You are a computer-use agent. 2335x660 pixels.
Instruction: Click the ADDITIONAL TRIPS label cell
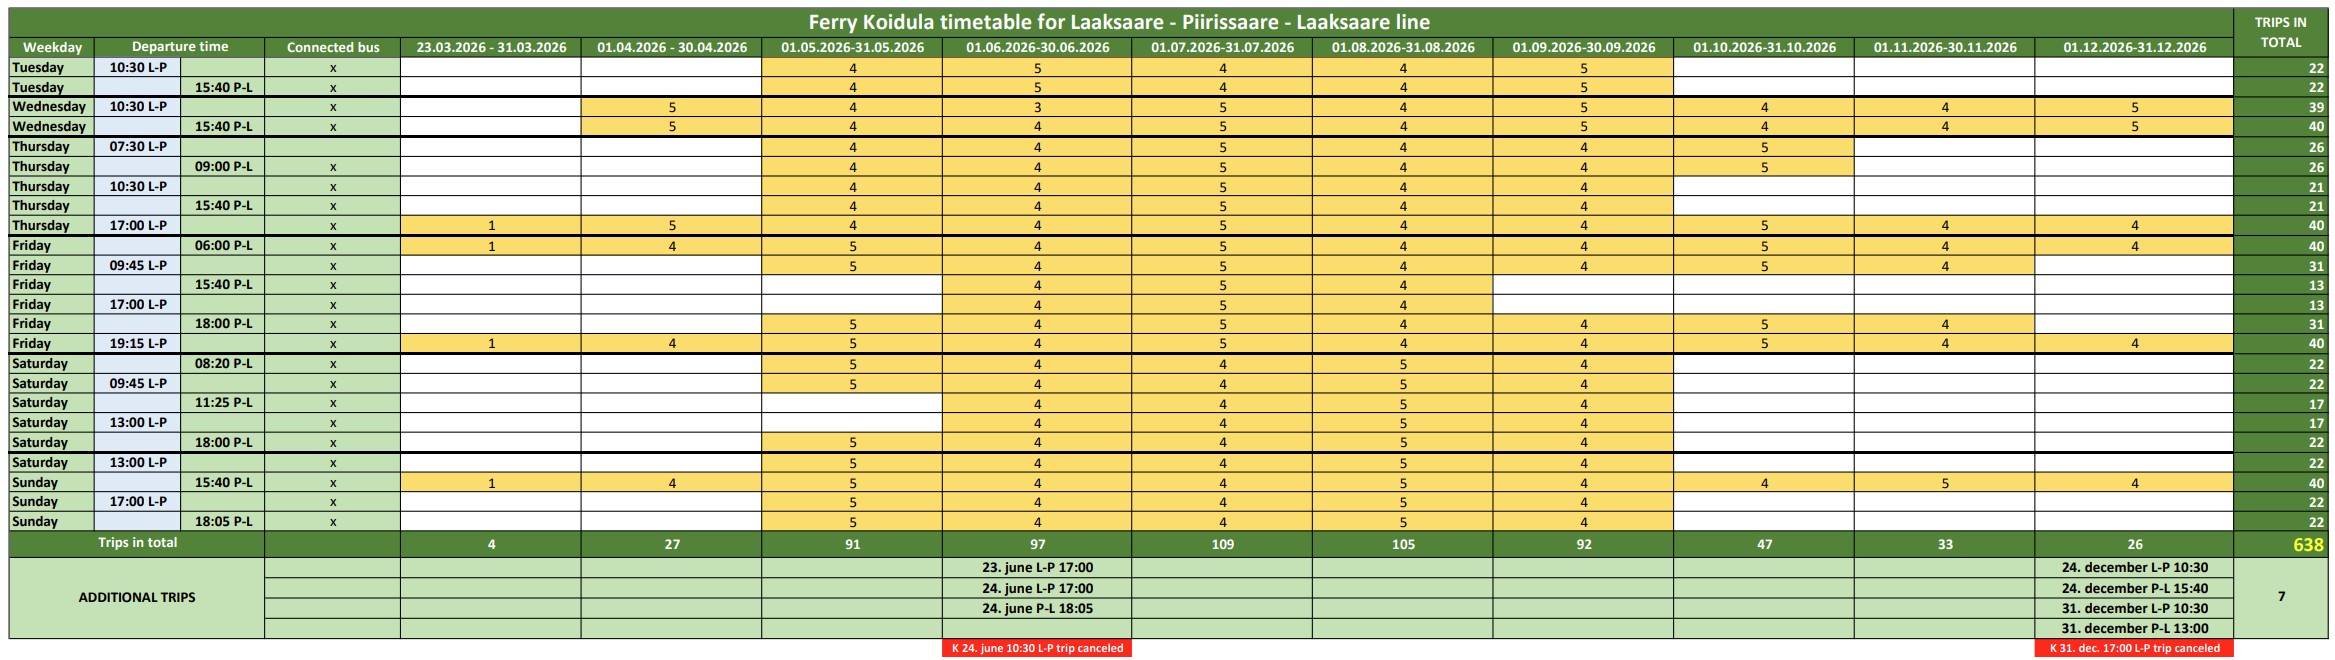[x=137, y=597]
